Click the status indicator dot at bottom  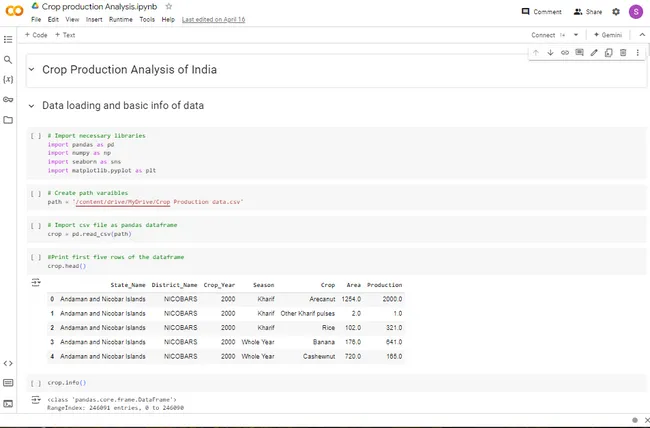[x=635, y=420]
